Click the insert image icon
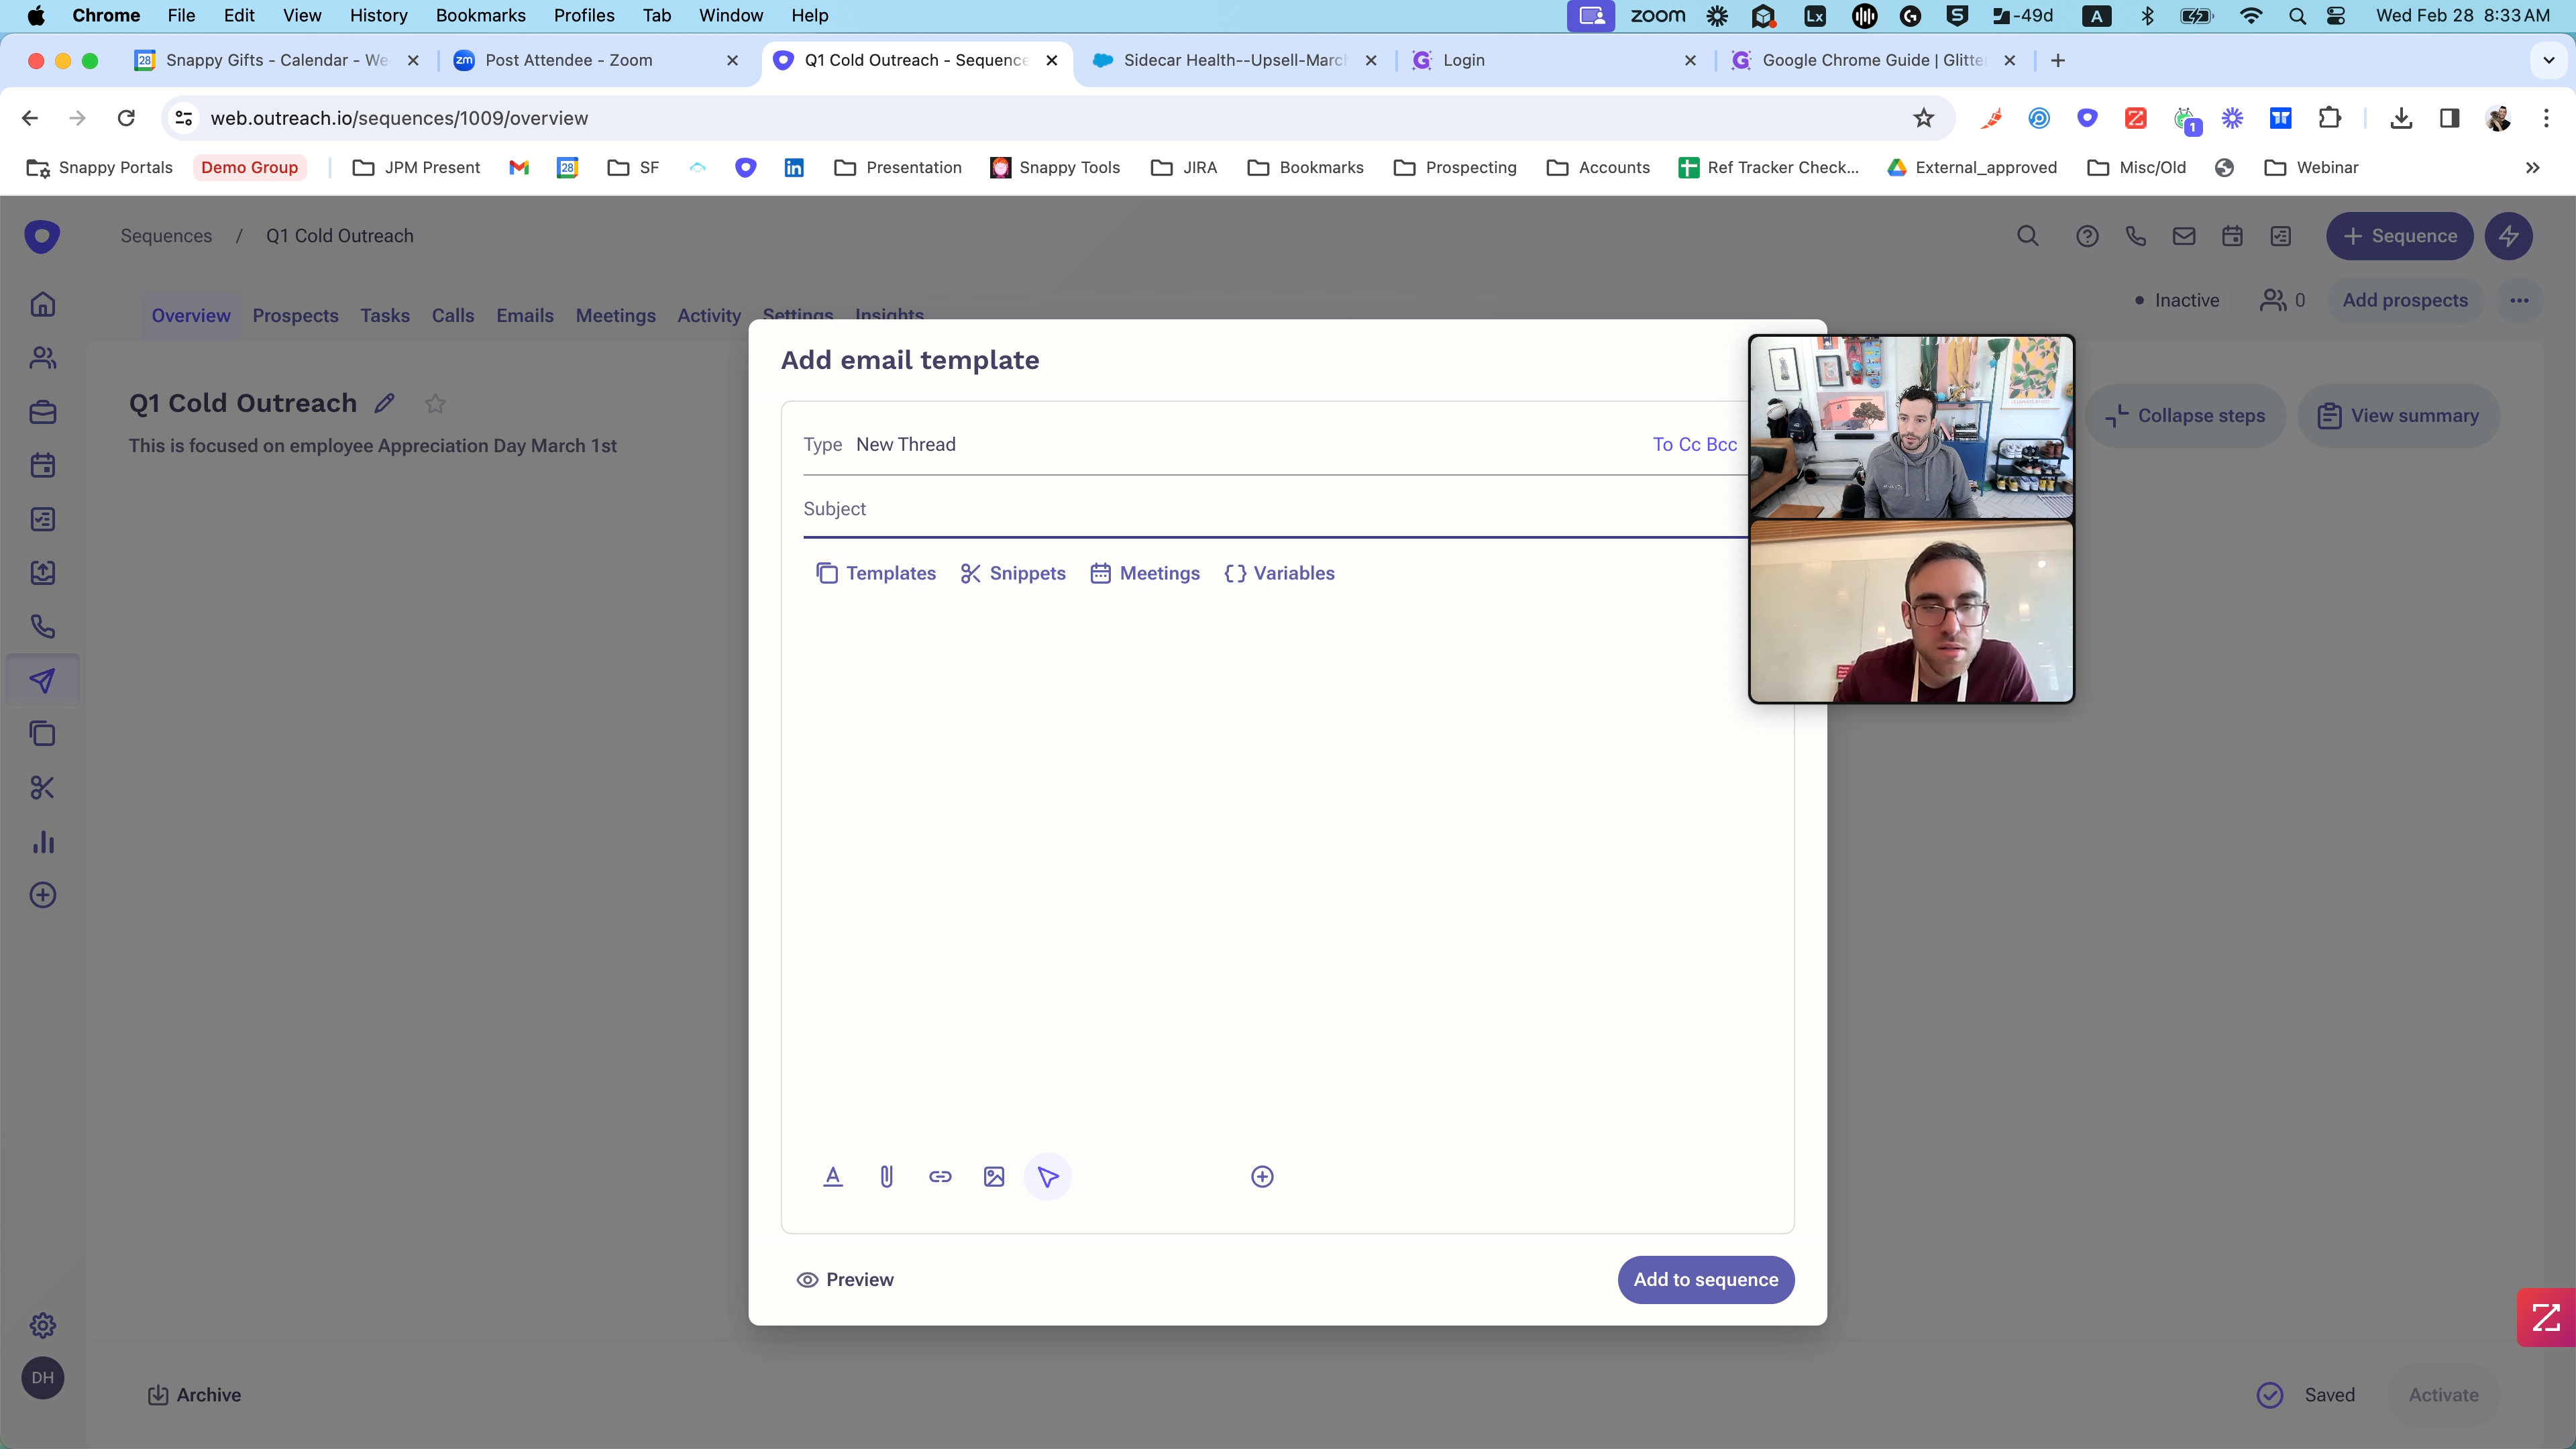Screen dimensions: 2576x1449 coord(993,1176)
